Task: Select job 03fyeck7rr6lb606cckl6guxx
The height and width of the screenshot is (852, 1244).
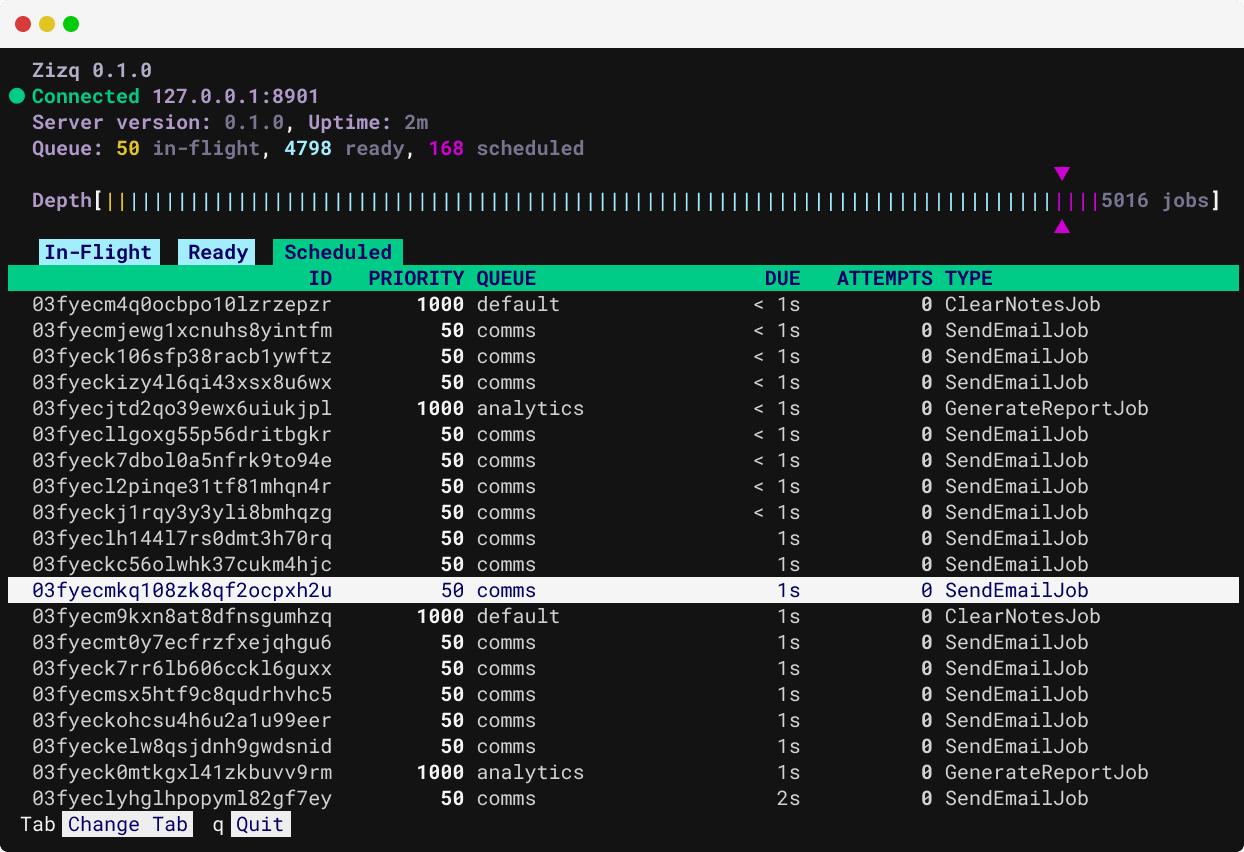Action: 622,668
